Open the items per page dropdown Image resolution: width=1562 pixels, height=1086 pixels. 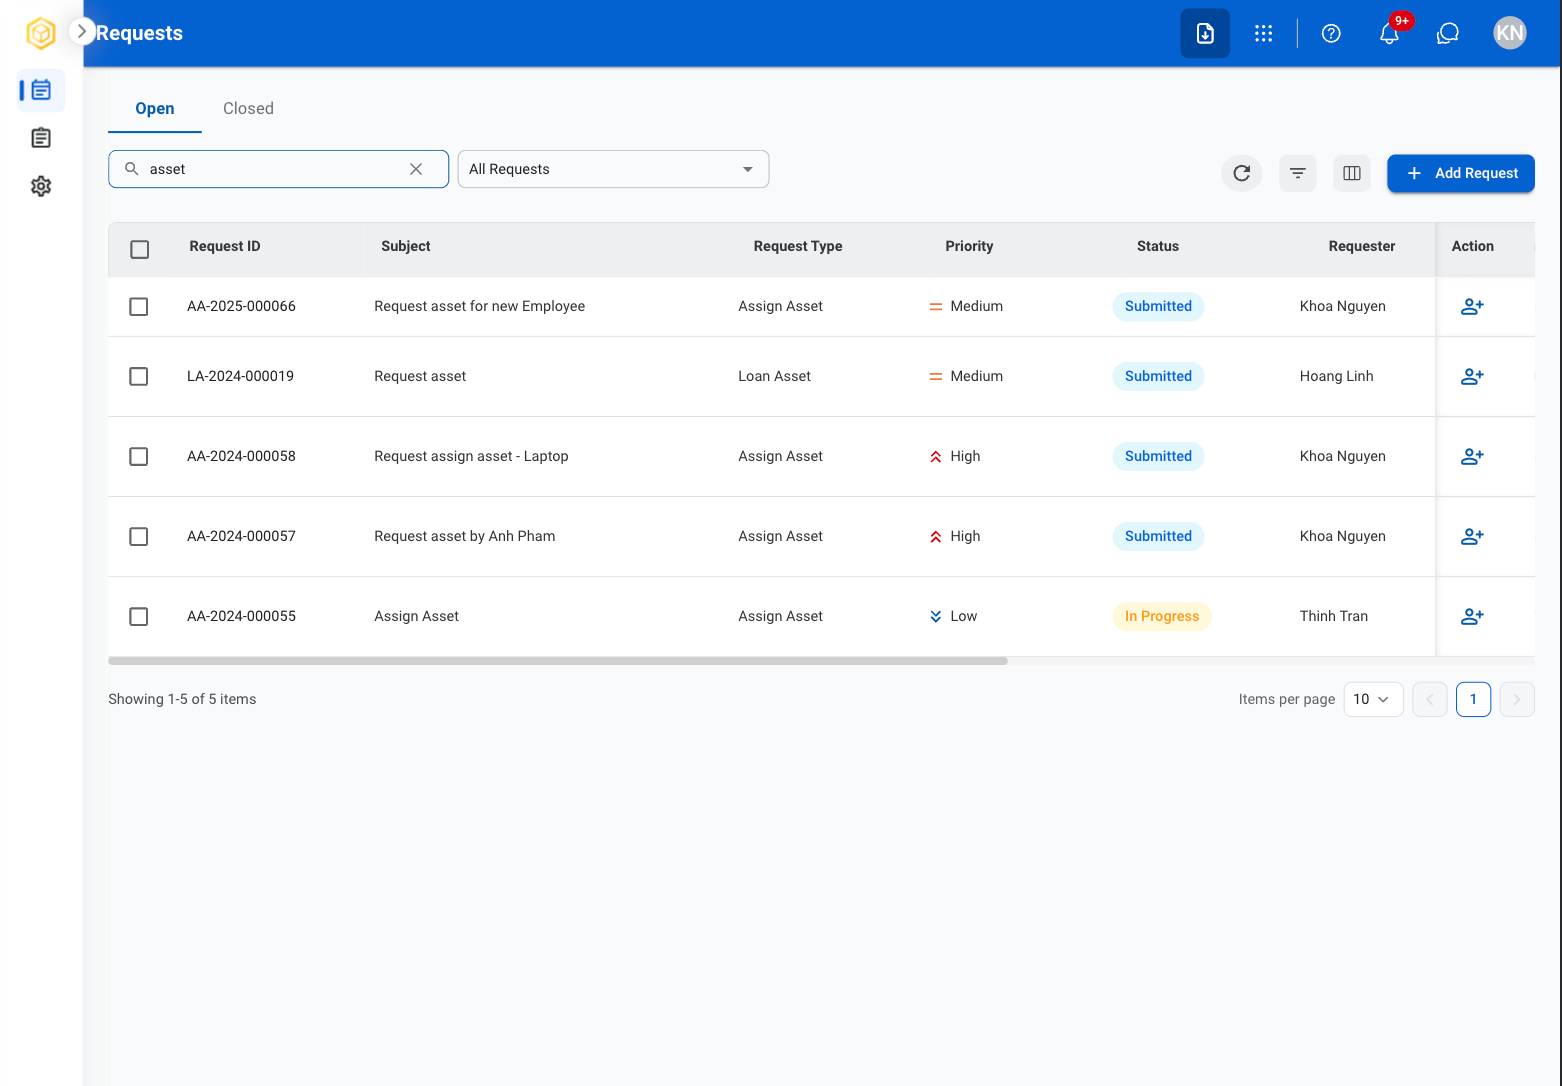coord(1373,699)
